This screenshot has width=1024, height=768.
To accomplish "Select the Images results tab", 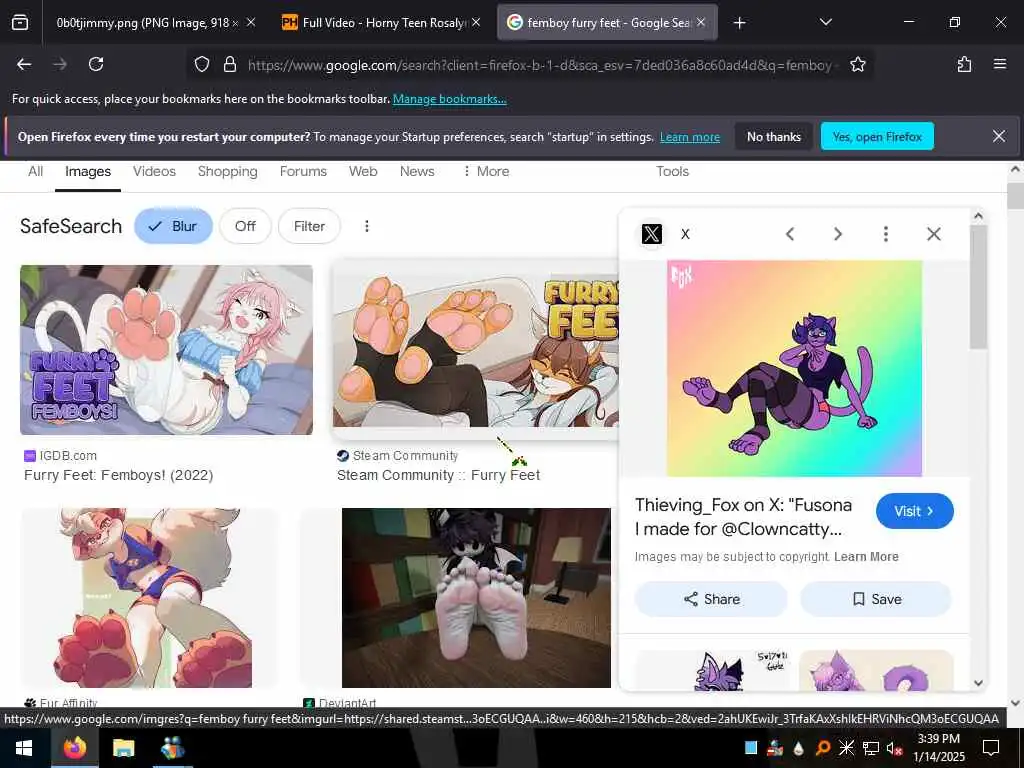I will click(88, 172).
